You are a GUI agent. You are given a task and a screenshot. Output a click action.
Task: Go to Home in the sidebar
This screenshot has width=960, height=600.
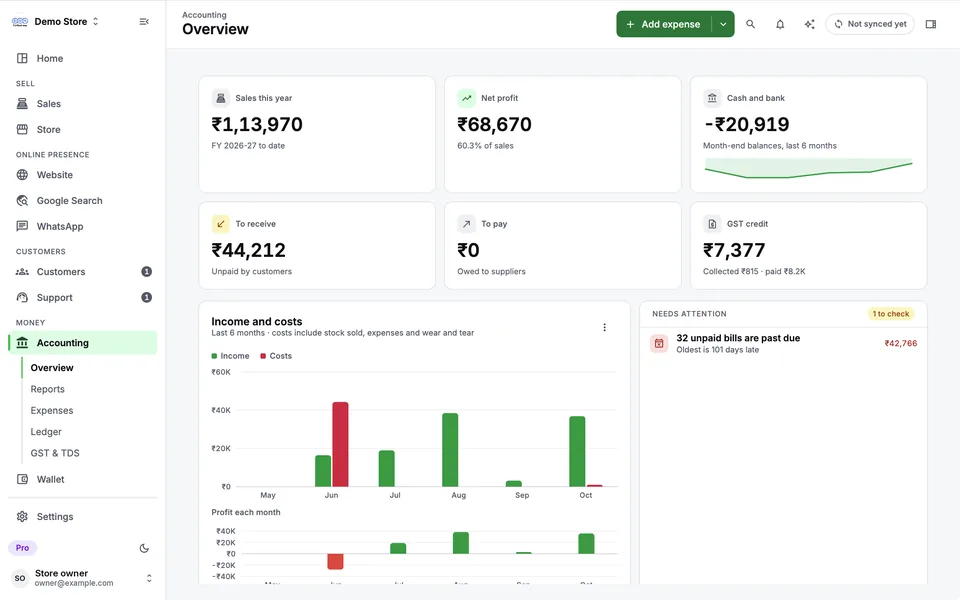coord(83,58)
